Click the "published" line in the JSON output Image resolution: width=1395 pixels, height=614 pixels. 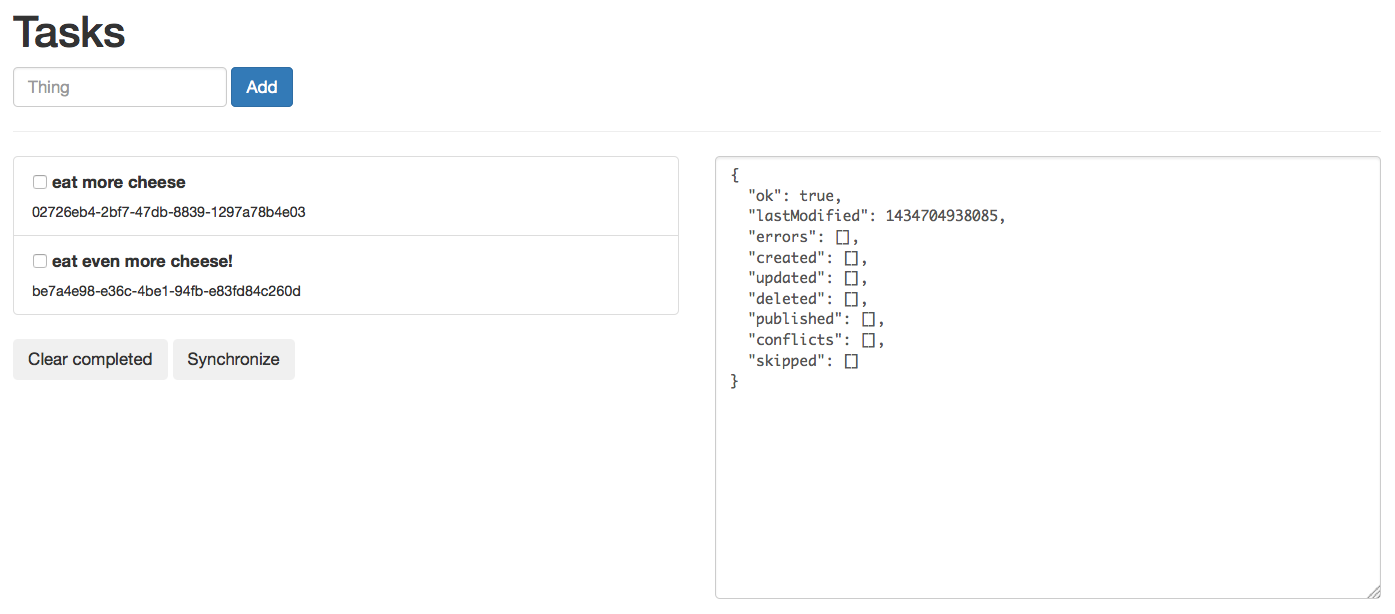816,319
